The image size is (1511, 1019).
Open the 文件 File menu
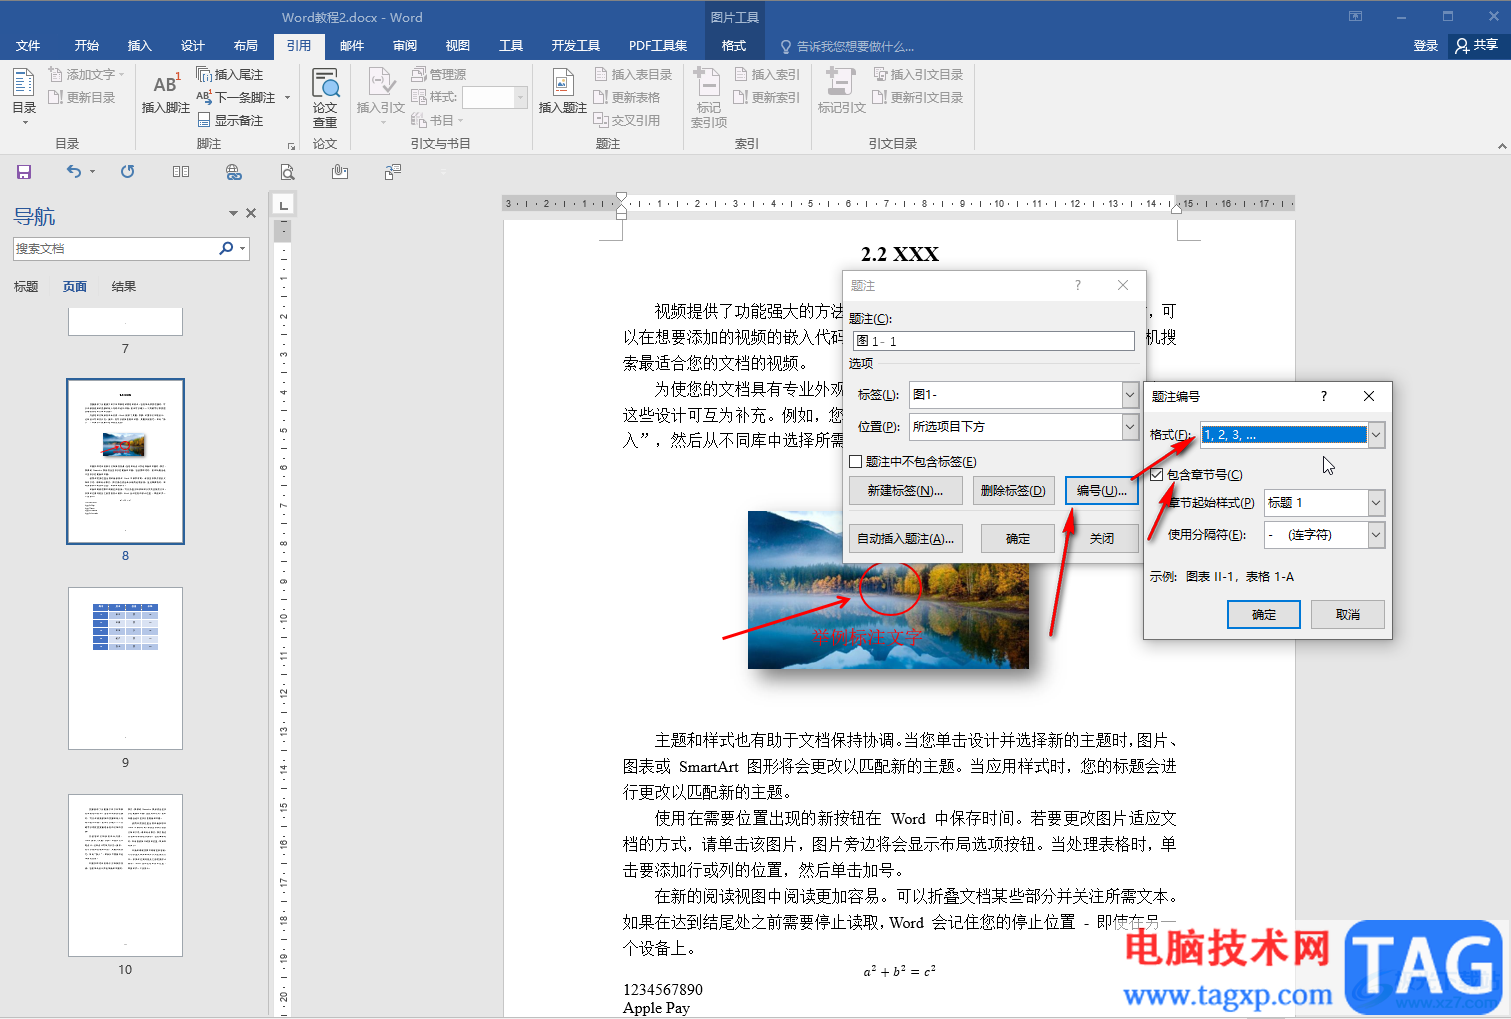coord(28,46)
